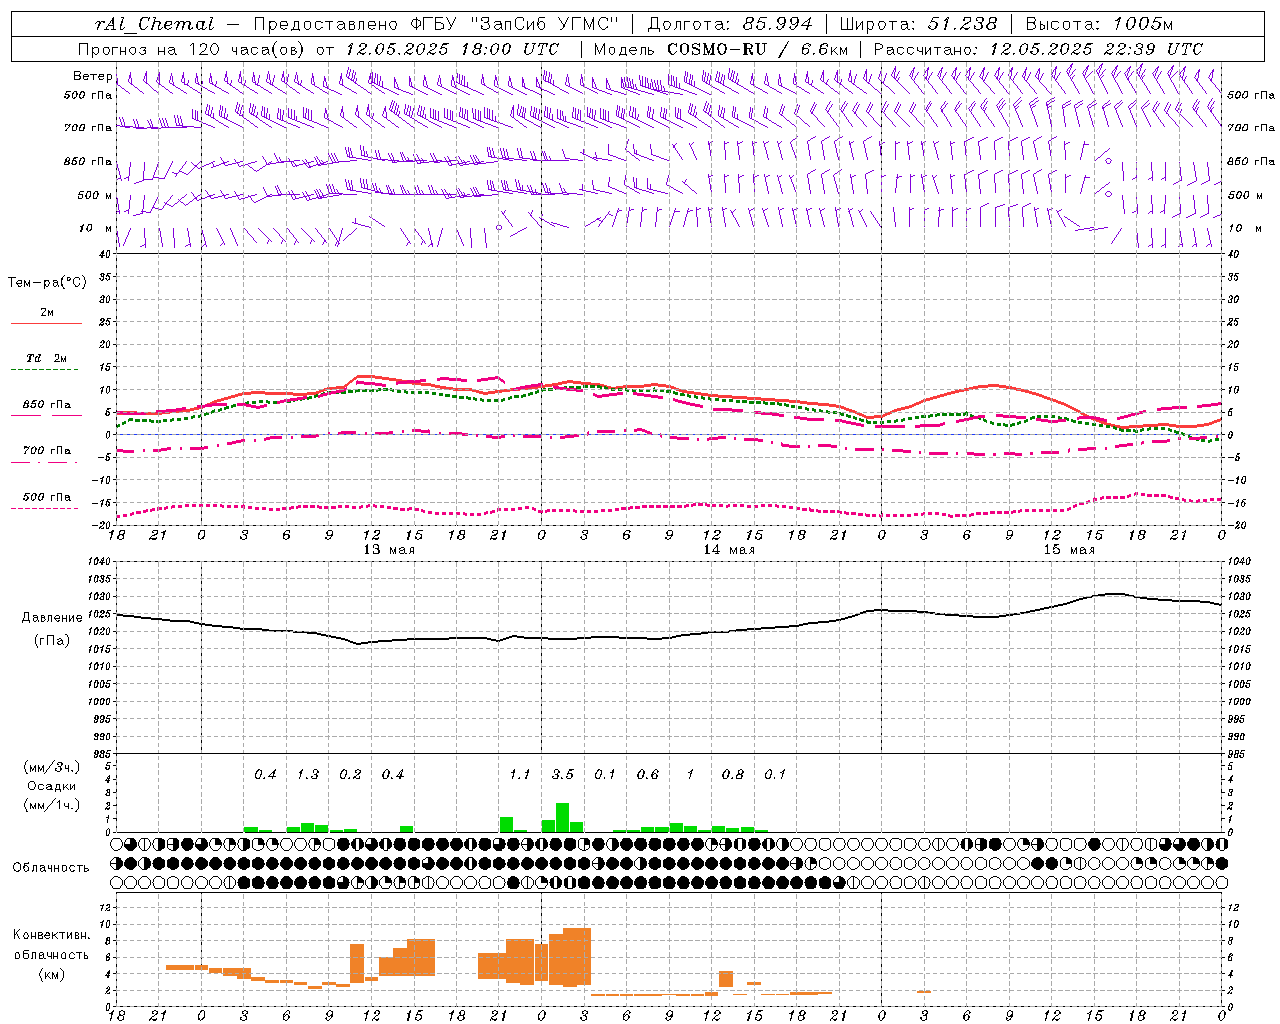This screenshot has height=1024, width=1280.
Task: Click the 850 гПа temperature legend entry
Action: point(46,405)
